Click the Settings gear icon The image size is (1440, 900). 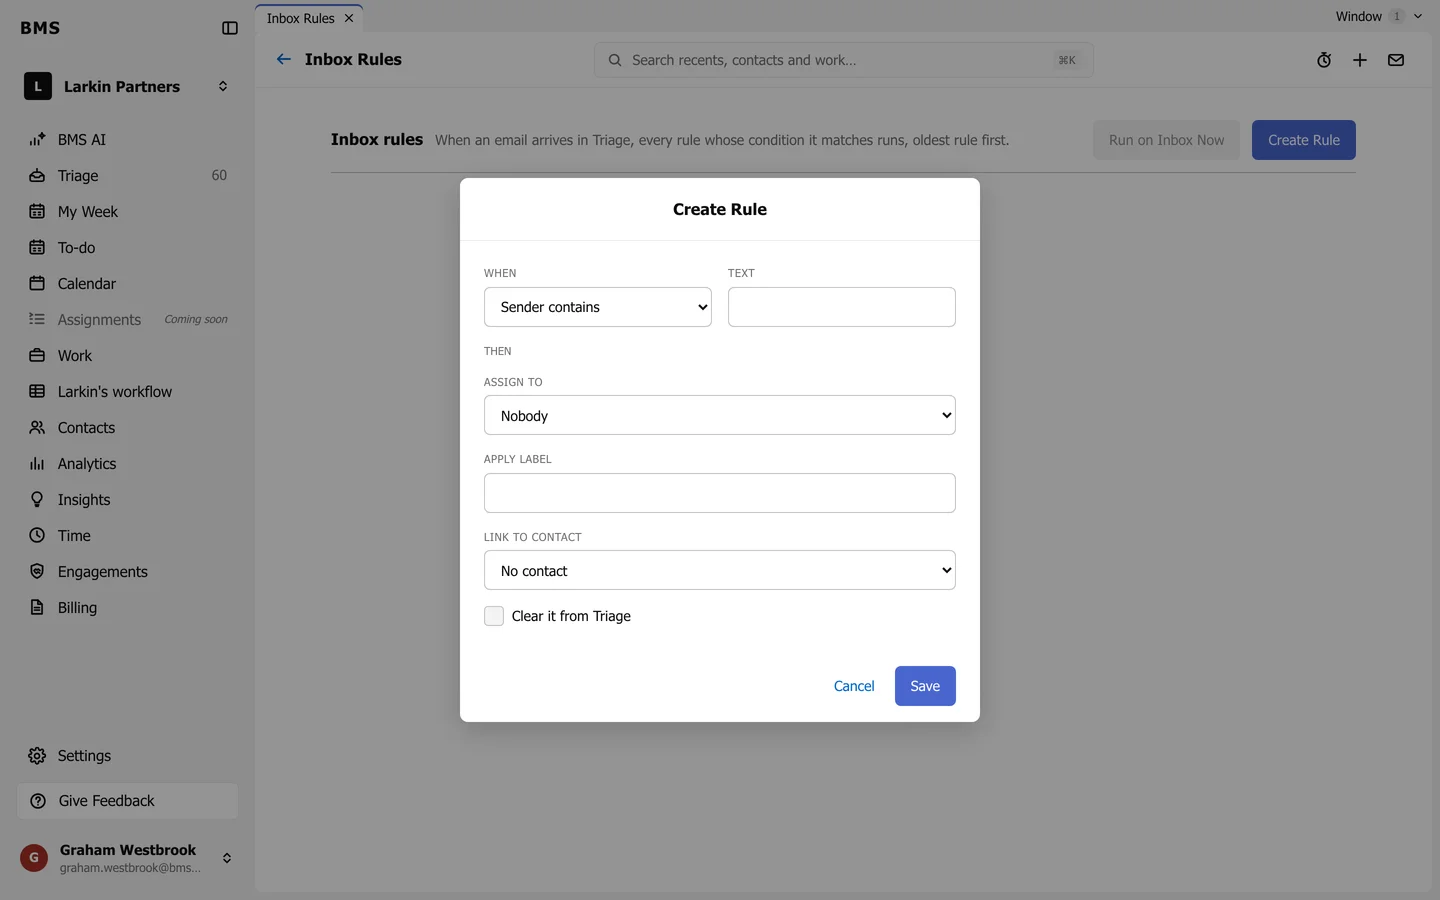37,756
